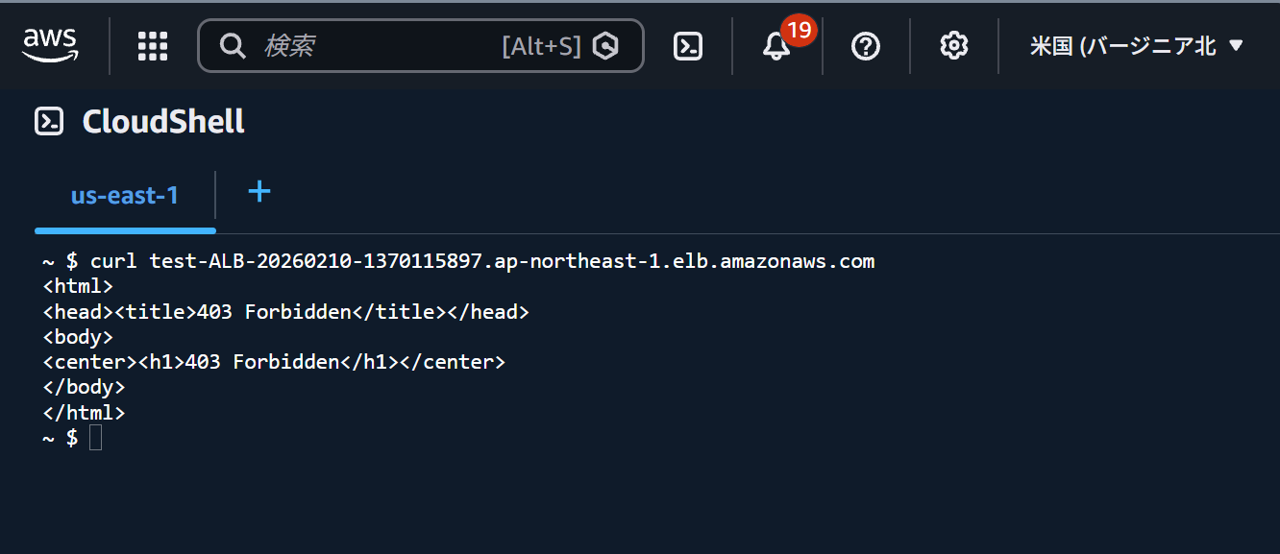This screenshot has height=554, width=1280.
Task: Add a new terminal tab with plus
Action: [x=259, y=192]
